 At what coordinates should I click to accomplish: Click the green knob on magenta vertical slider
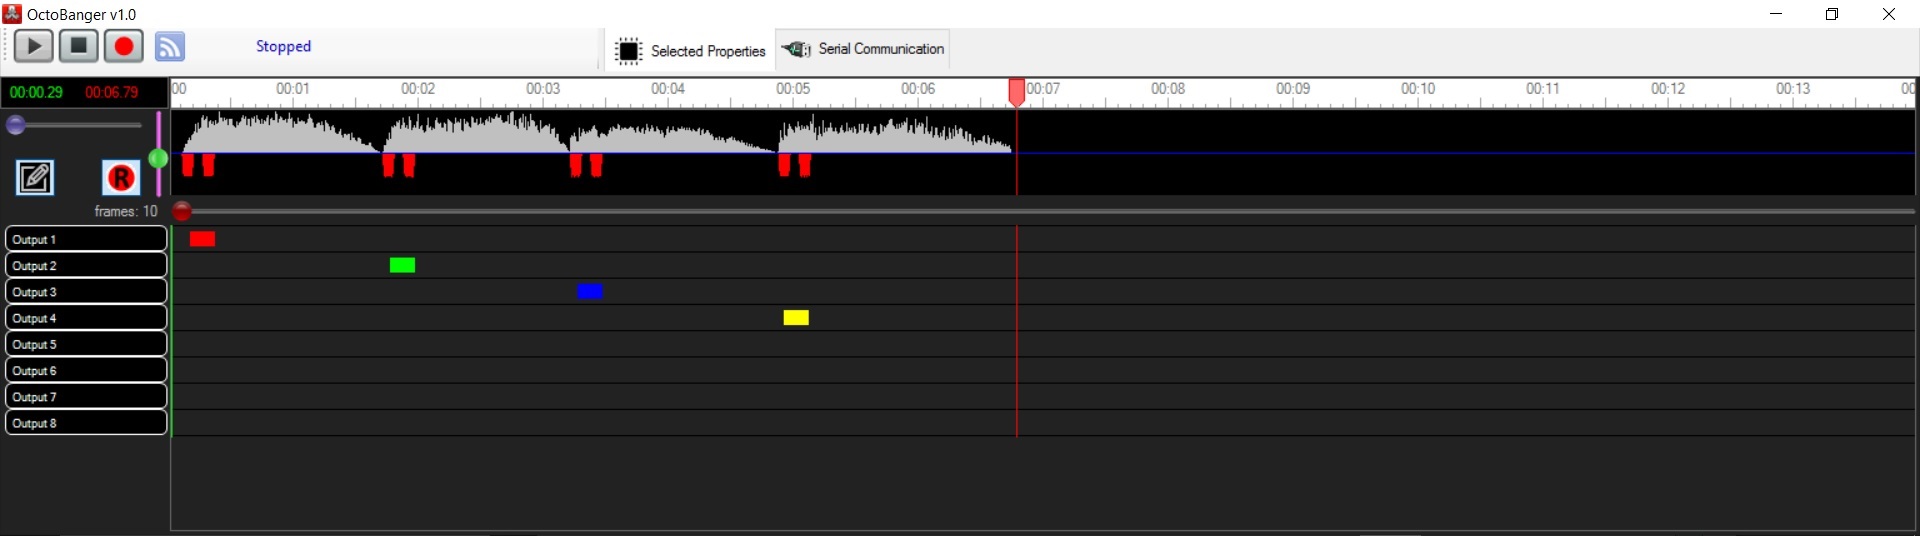[x=158, y=159]
